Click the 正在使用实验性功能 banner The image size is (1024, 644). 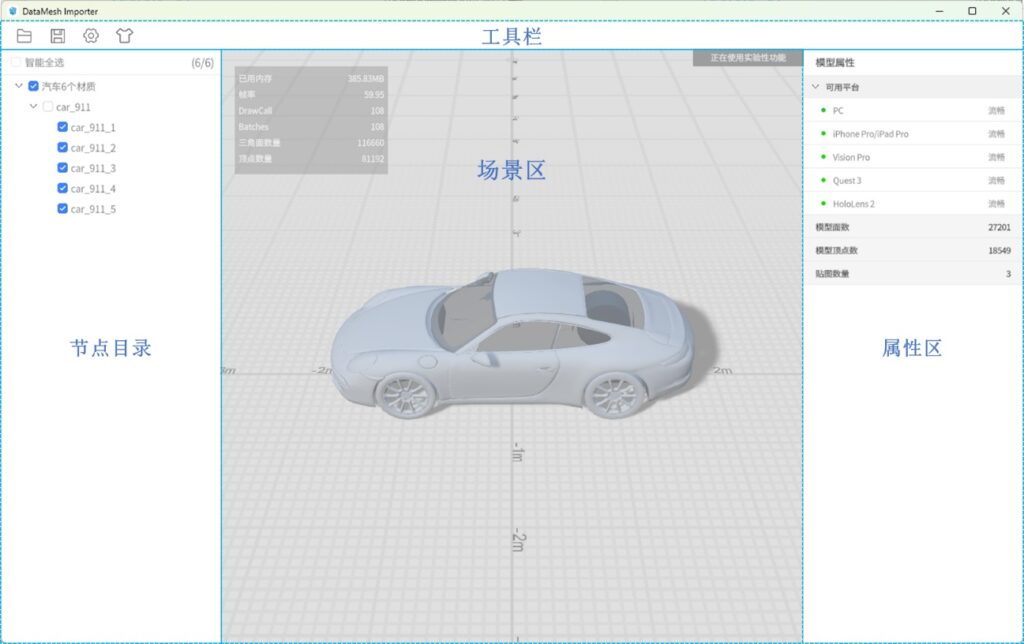point(747,58)
